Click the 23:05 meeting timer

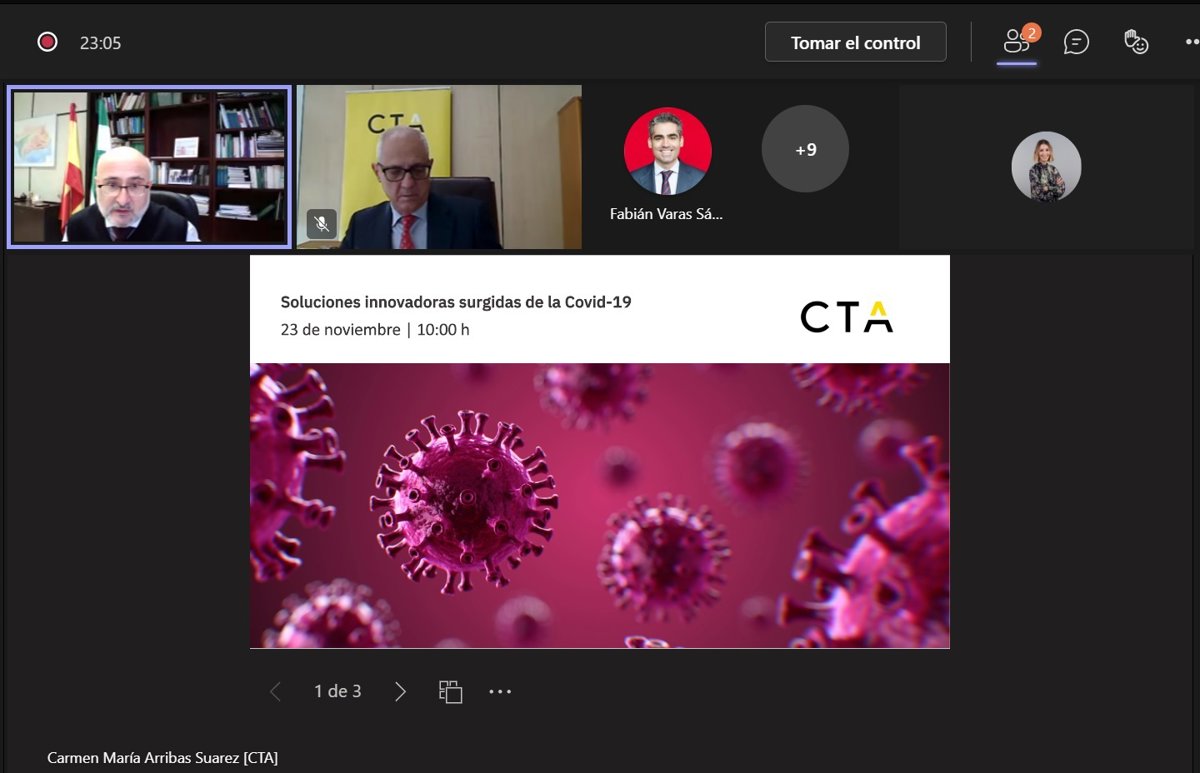click(100, 43)
